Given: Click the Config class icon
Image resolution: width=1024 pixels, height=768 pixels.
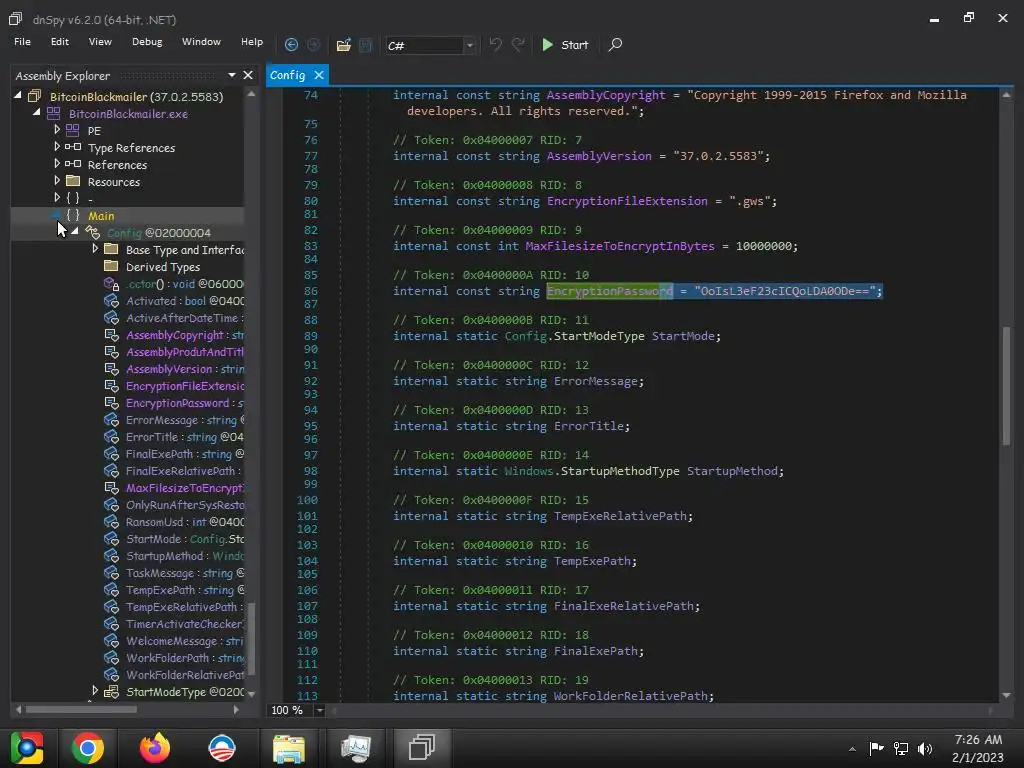Looking at the screenshot, I should (x=93, y=232).
